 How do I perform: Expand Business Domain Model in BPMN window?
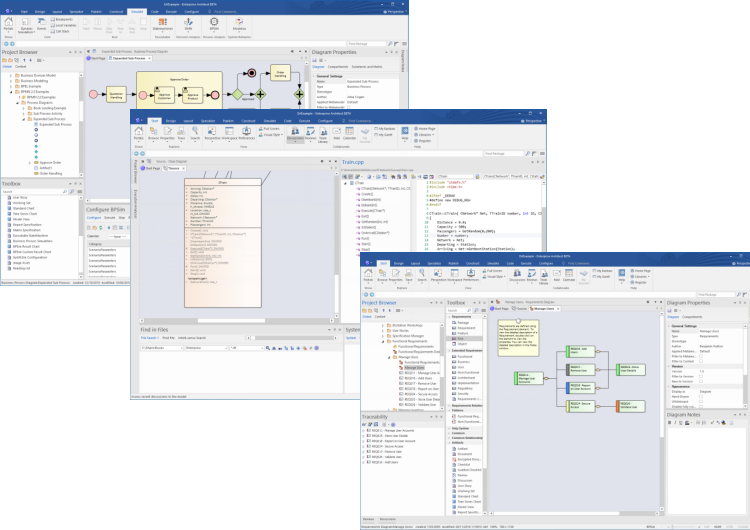click(x=11, y=76)
